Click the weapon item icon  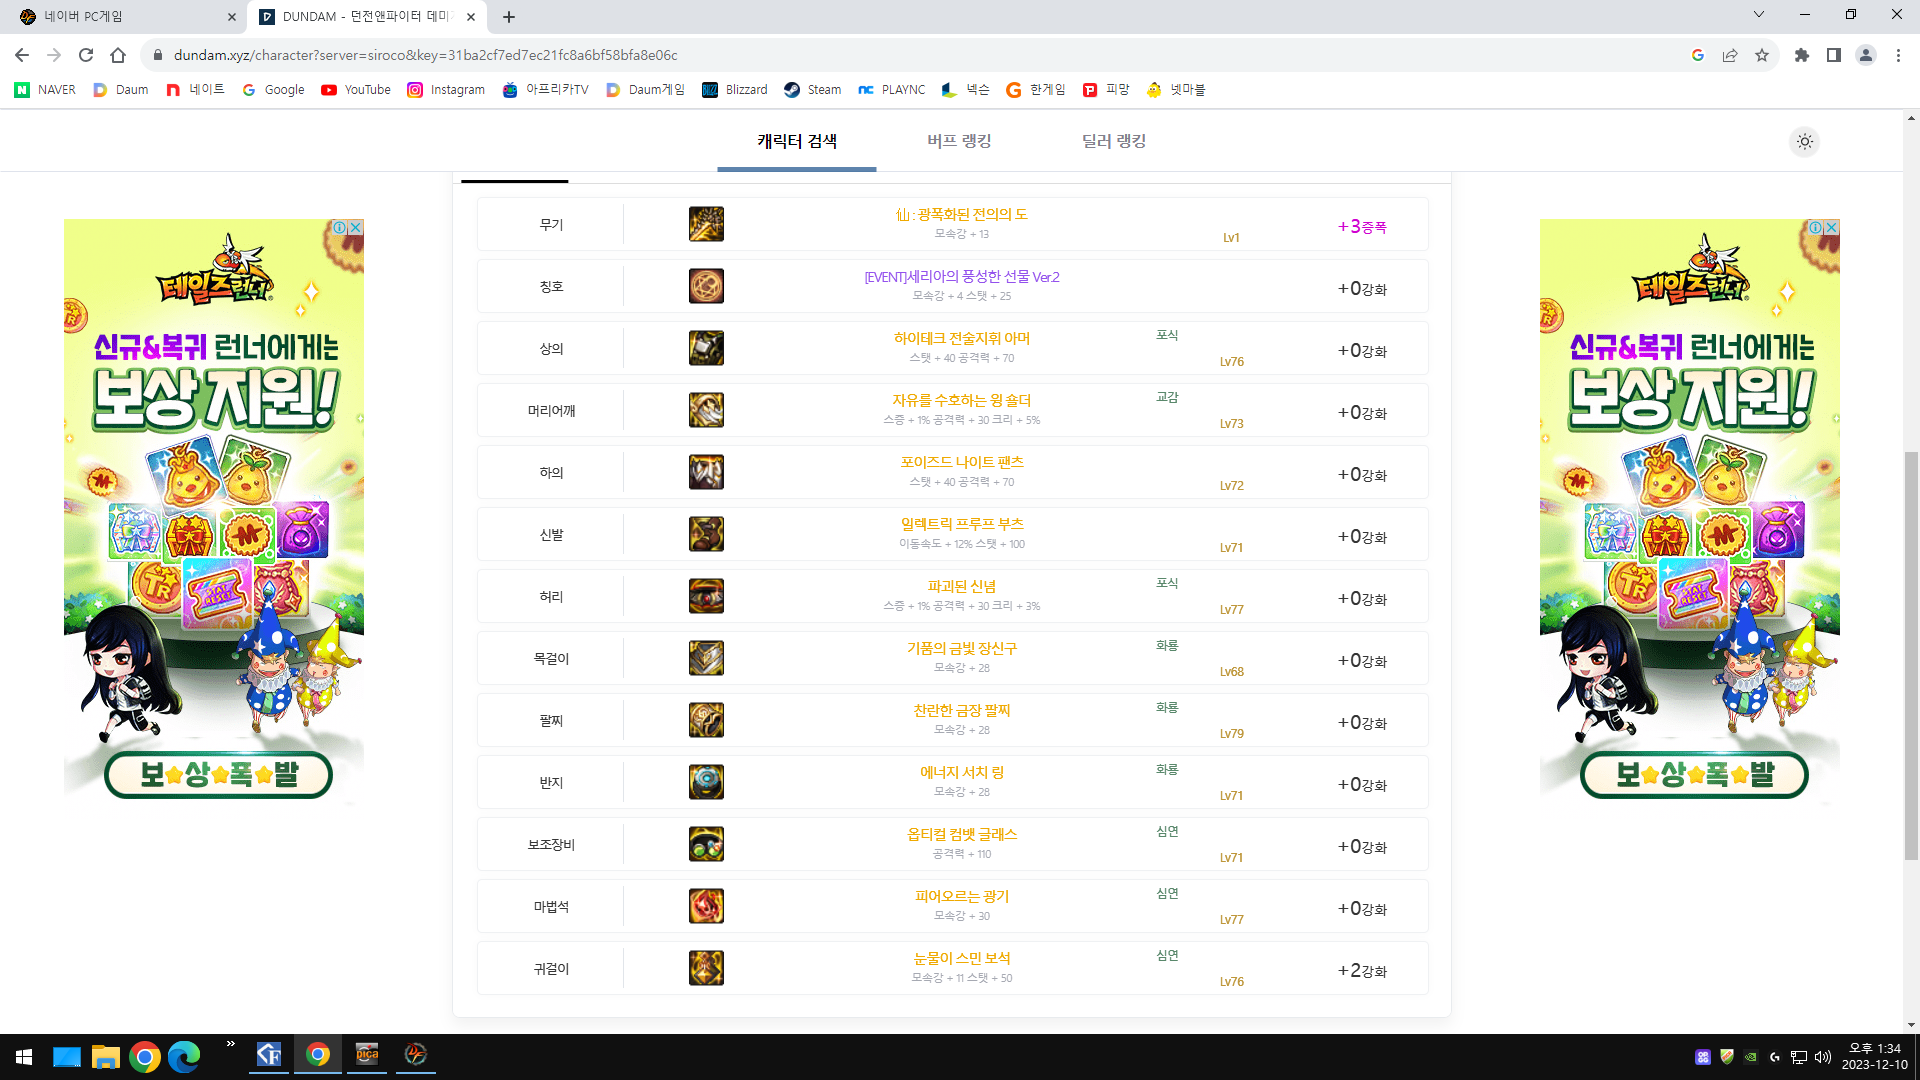click(x=706, y=224)
